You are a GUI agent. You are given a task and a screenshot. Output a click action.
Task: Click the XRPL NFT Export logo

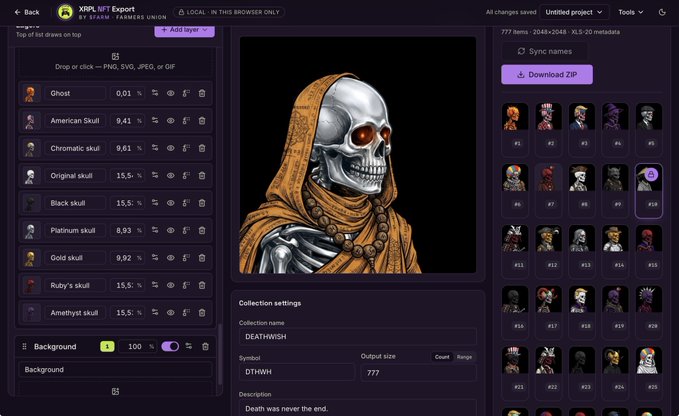[65, 12]
